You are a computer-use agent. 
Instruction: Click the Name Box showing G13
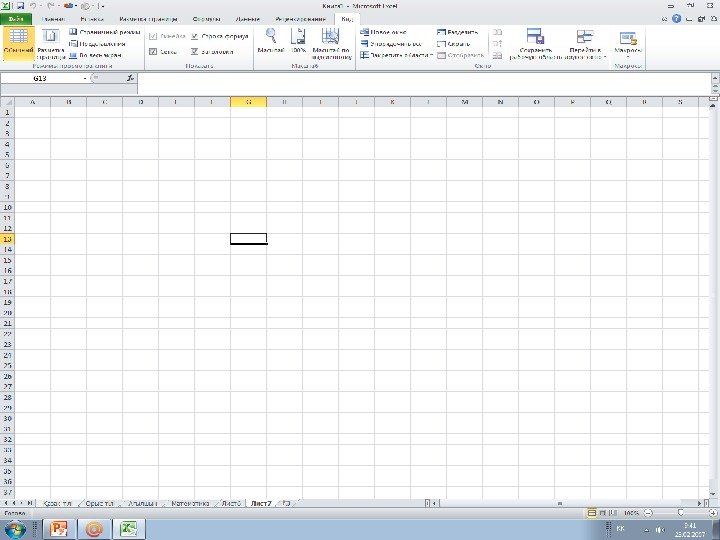pos(40,79)
